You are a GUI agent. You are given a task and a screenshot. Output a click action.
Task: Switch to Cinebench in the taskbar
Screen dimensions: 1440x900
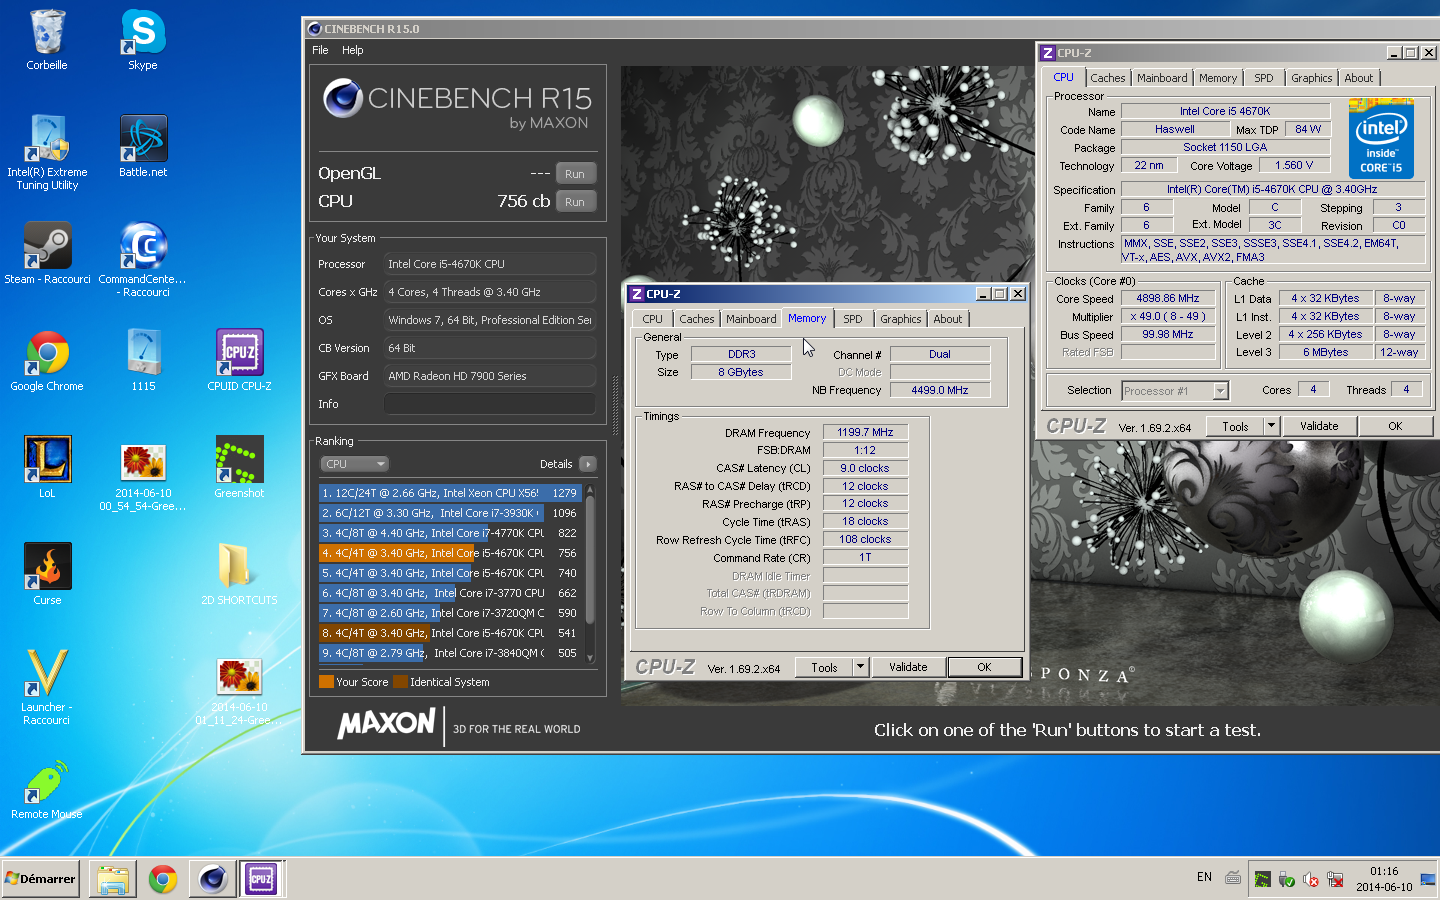212,879
